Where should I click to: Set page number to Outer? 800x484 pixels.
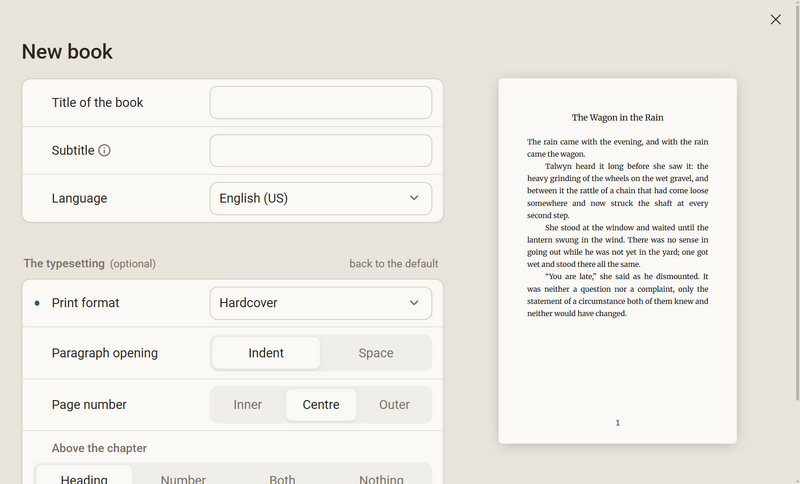tap(394, 404)
